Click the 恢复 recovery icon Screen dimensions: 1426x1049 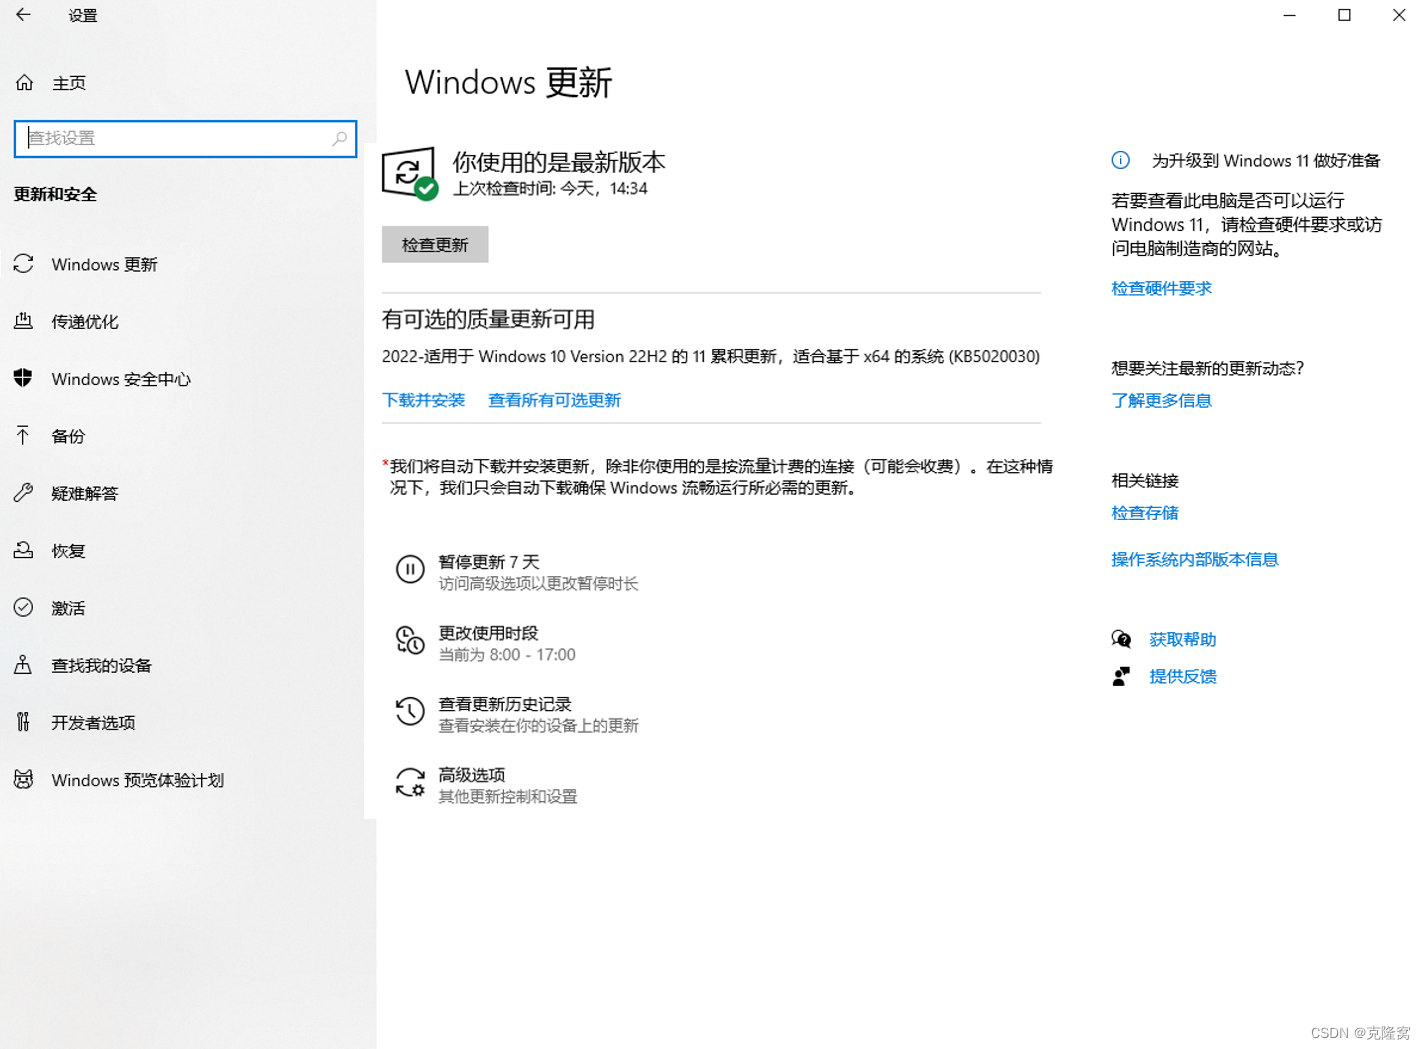coord(24,550)
